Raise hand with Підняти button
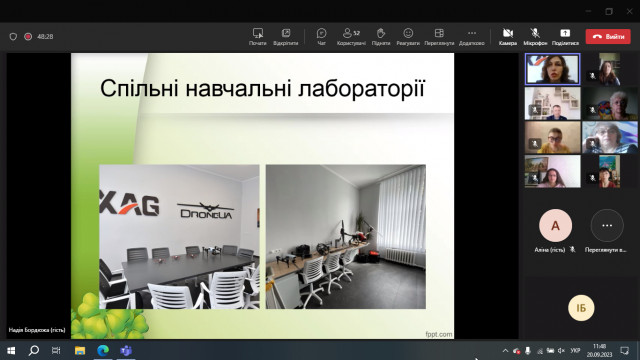640x360 pixels. point(381,36)
